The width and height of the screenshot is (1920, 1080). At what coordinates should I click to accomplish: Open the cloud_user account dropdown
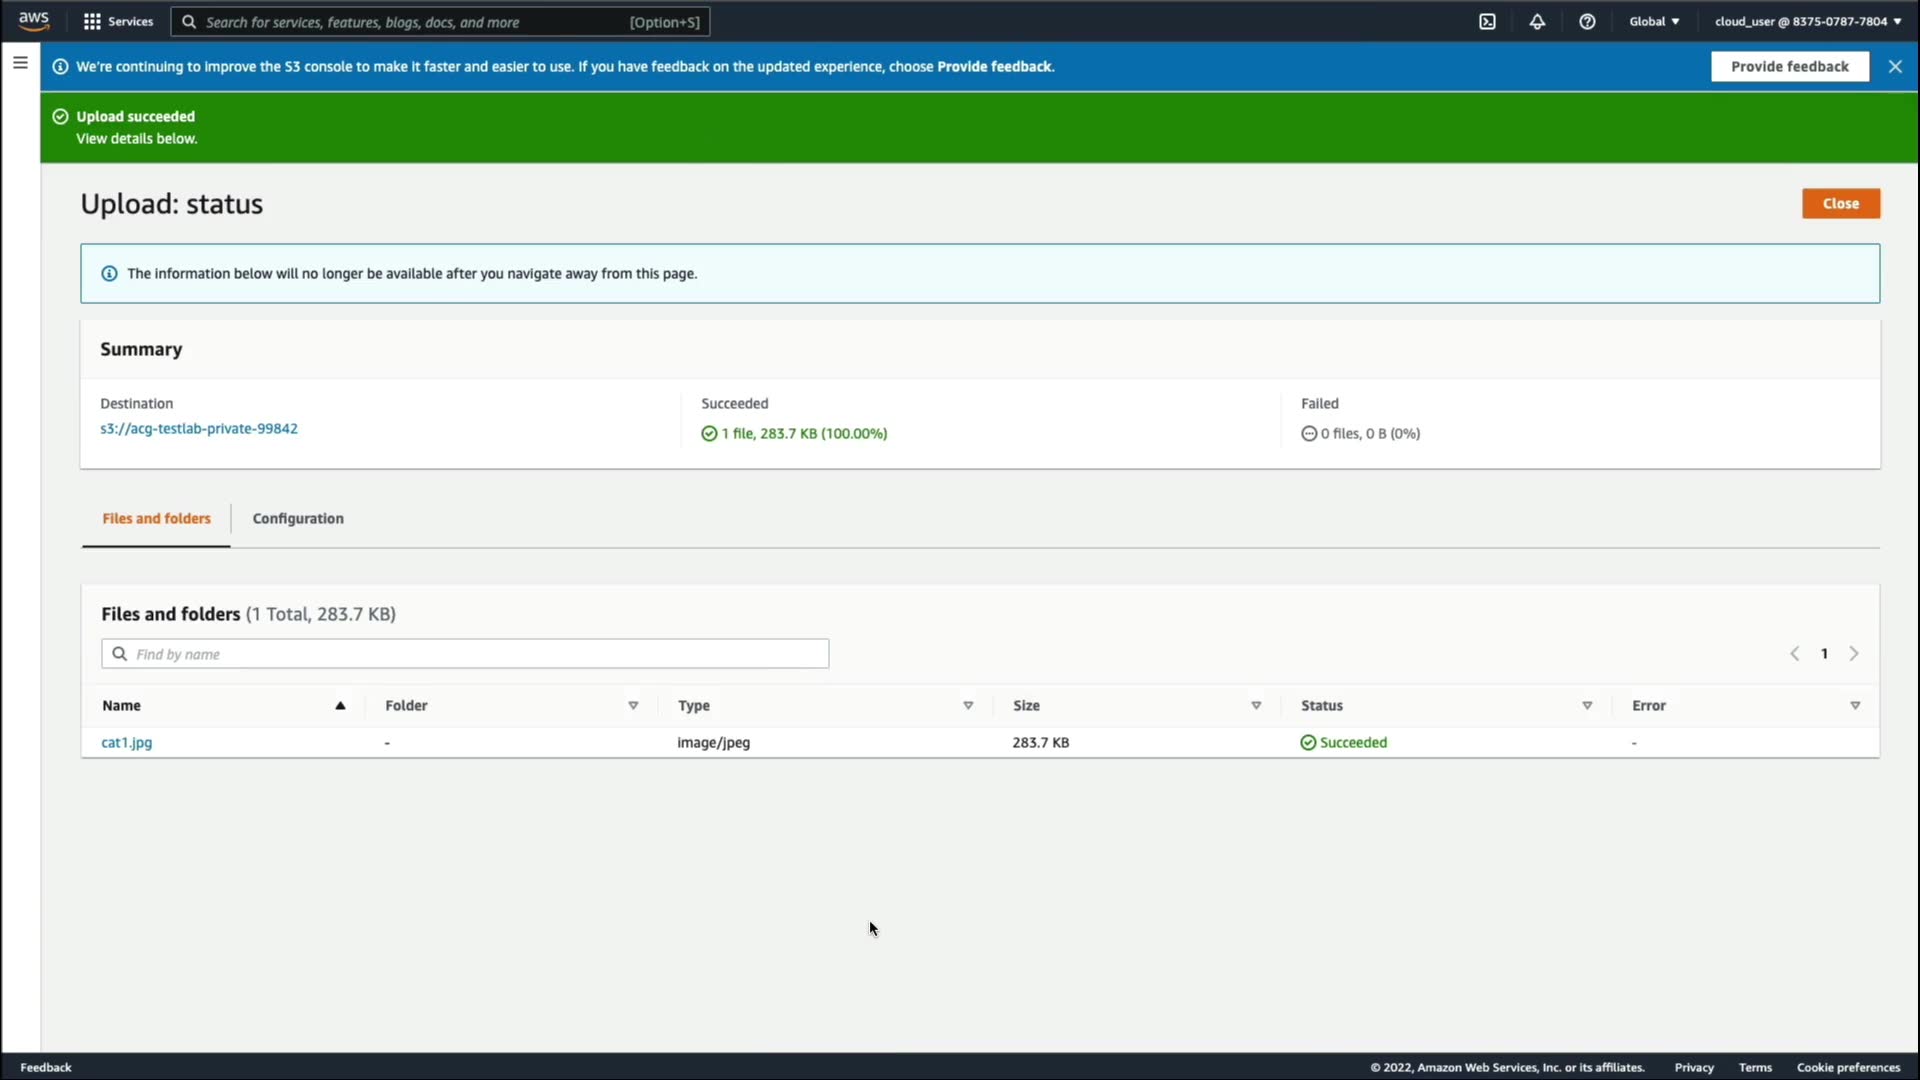tap(1807, 21)
